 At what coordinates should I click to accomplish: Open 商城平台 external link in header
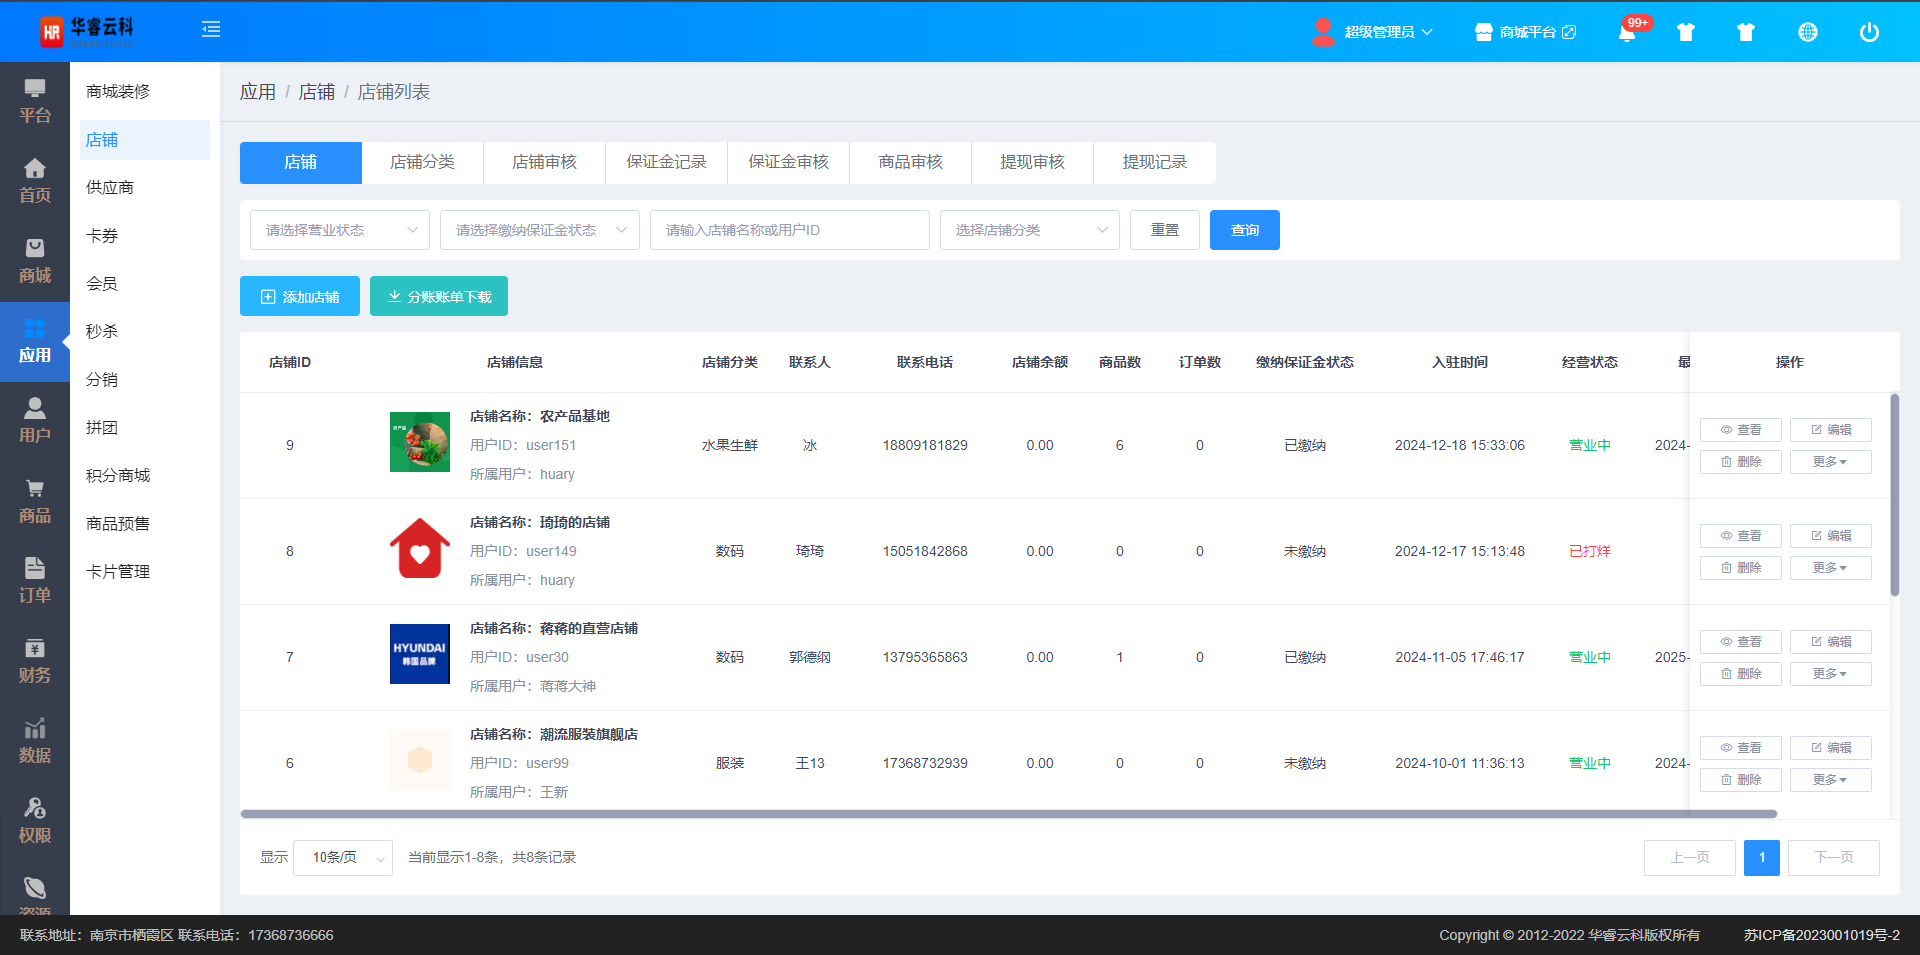1526,32
